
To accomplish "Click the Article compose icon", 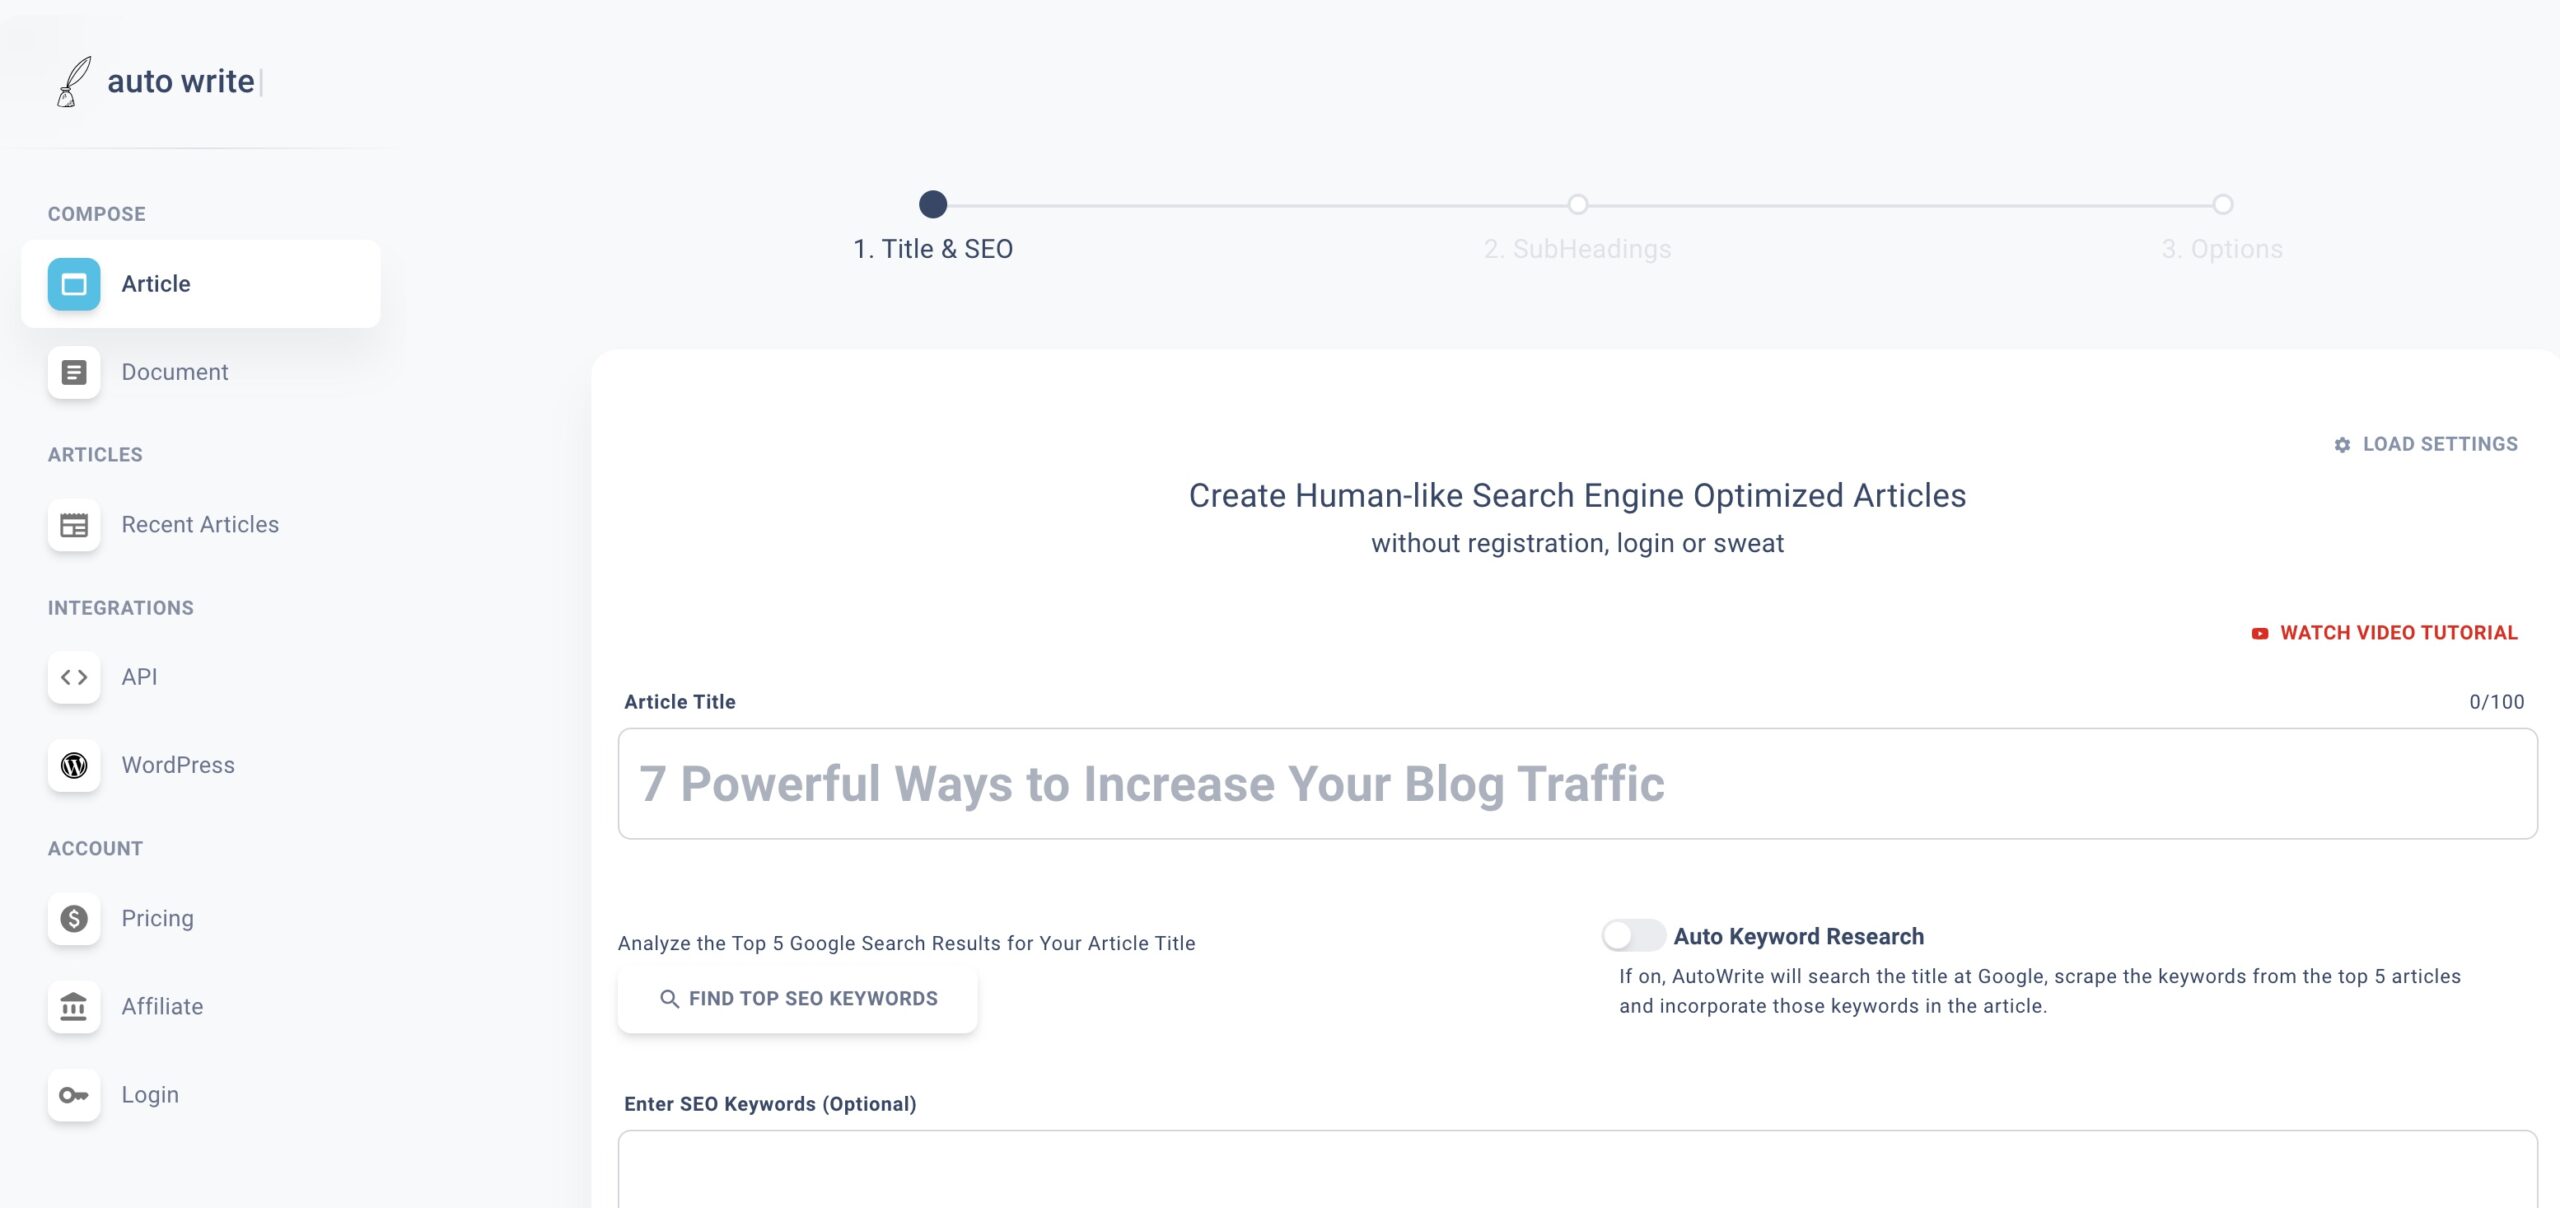I will pos(73,284).
